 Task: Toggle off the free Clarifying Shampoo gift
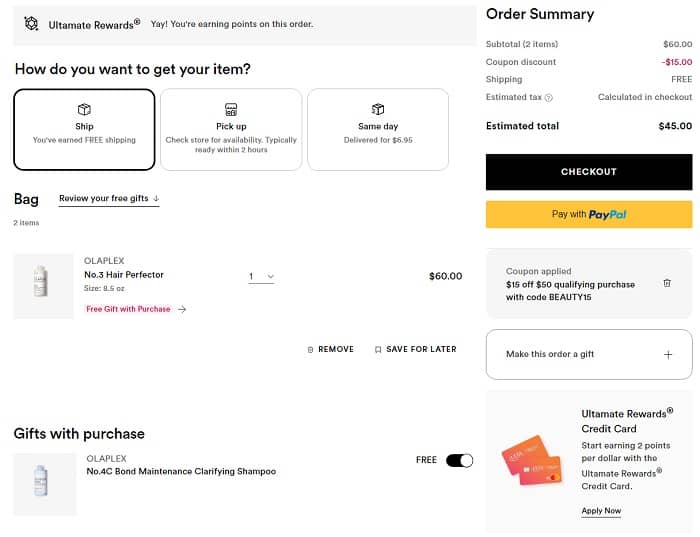click(459, 460)
